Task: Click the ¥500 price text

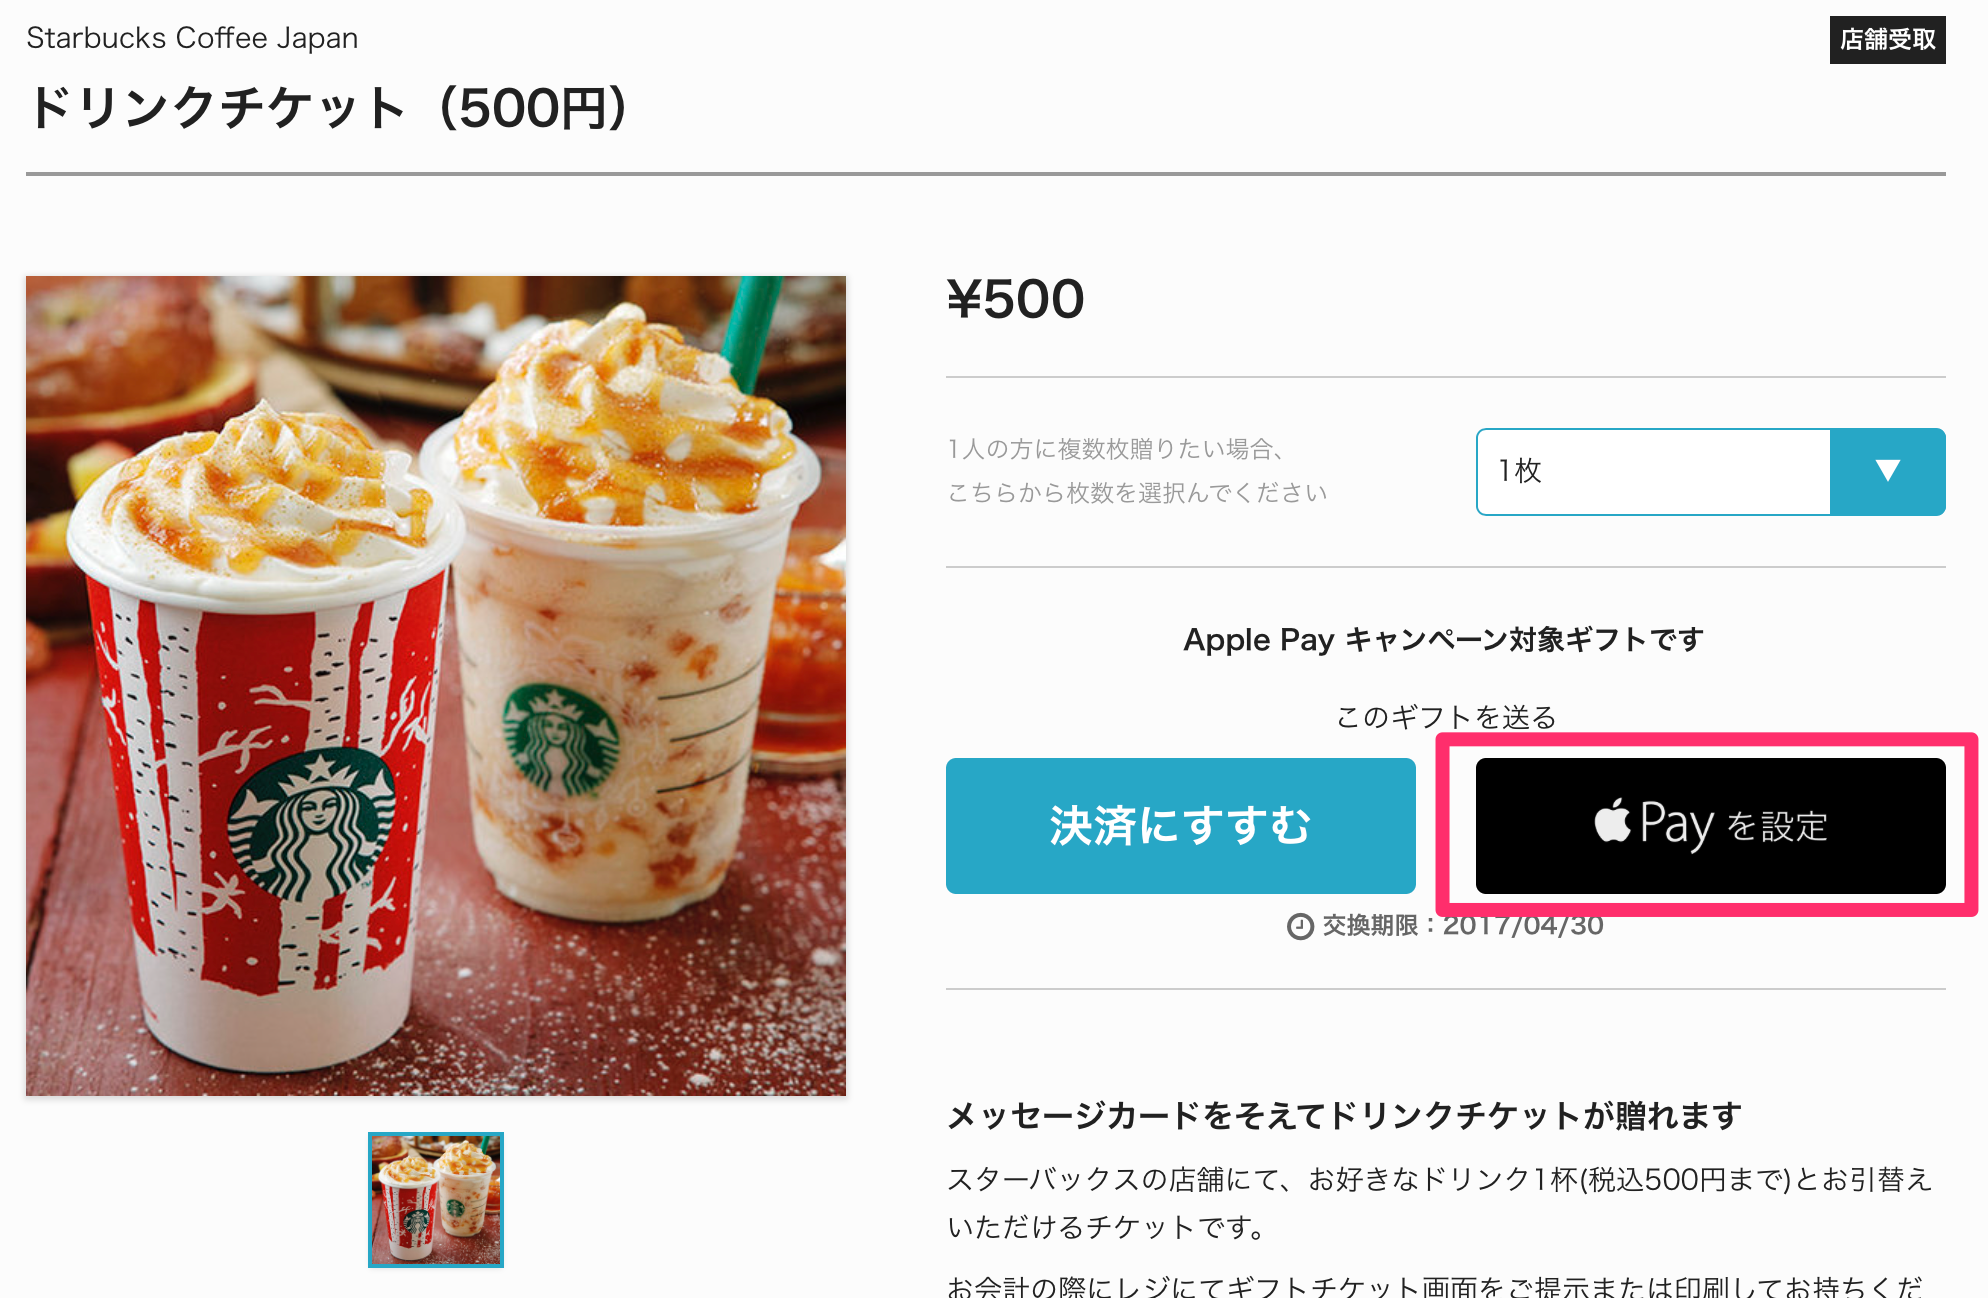Action: pyautogui.click(x=1015, y=299)
